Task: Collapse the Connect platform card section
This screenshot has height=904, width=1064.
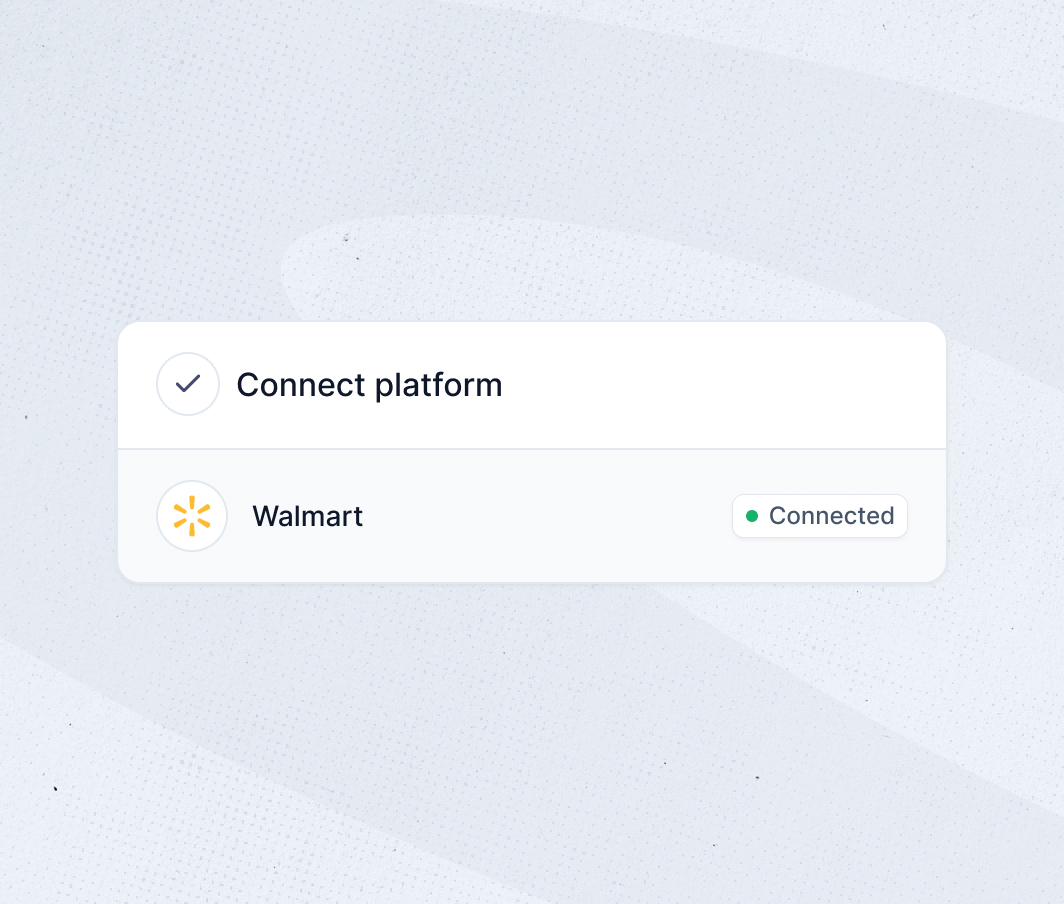Action: [532, 385]
